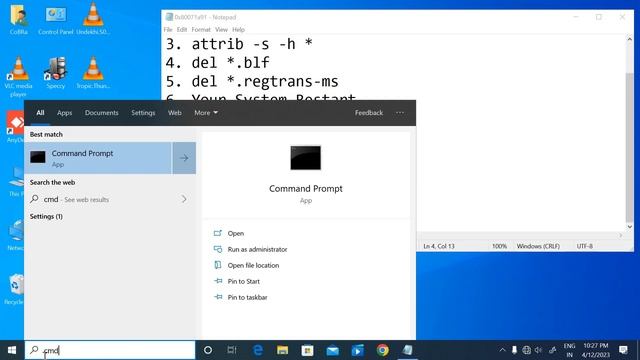640x360 pixels.
Task: Open Notepad Help menu
Action: click(238, 30)
